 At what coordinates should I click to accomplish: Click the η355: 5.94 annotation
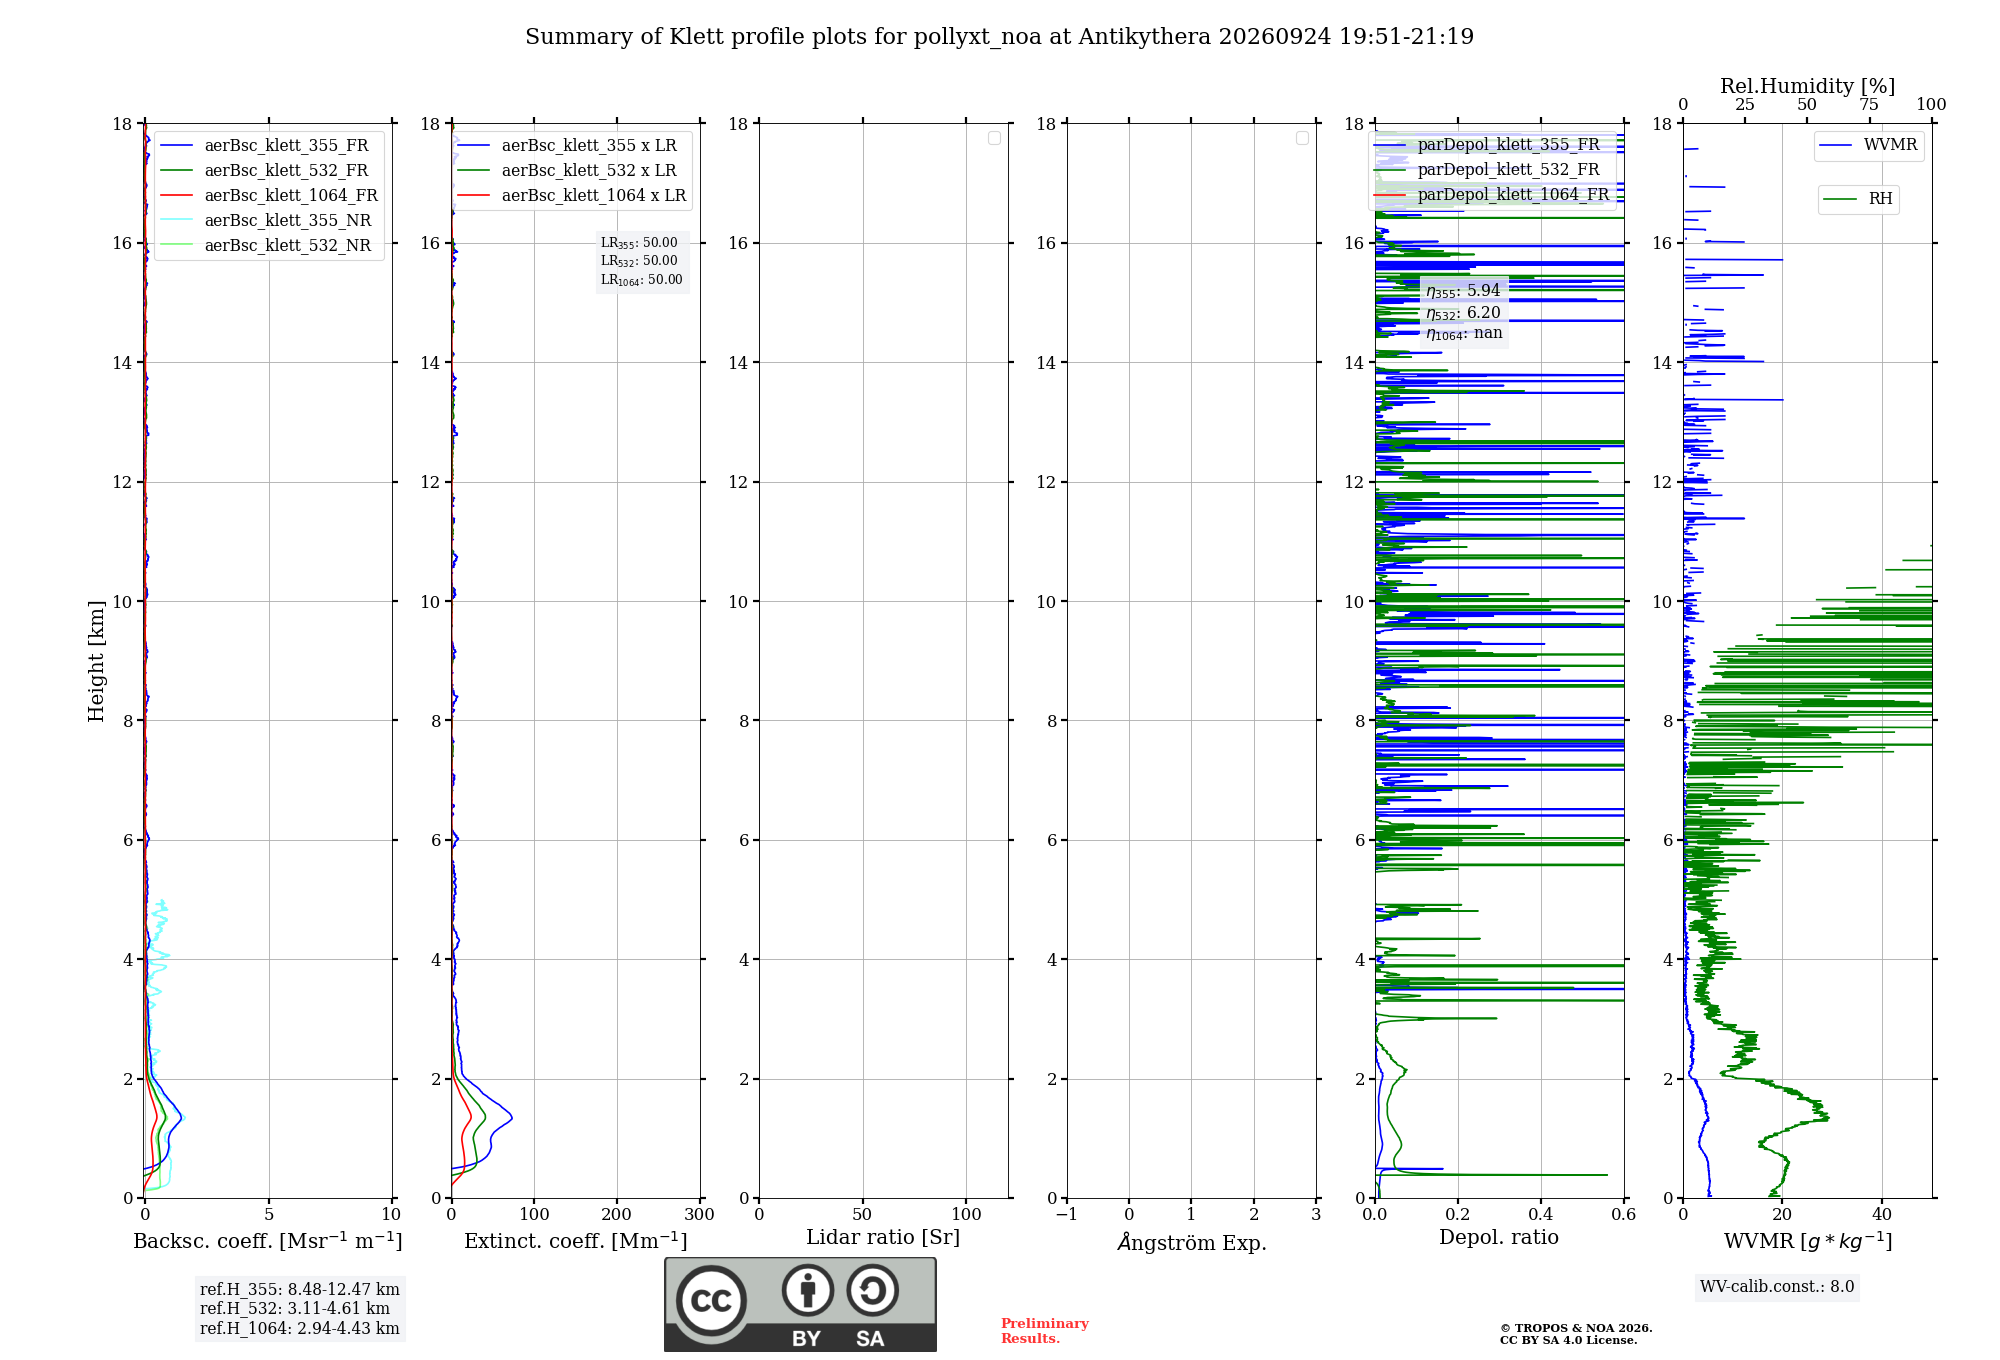[1463, 291]
